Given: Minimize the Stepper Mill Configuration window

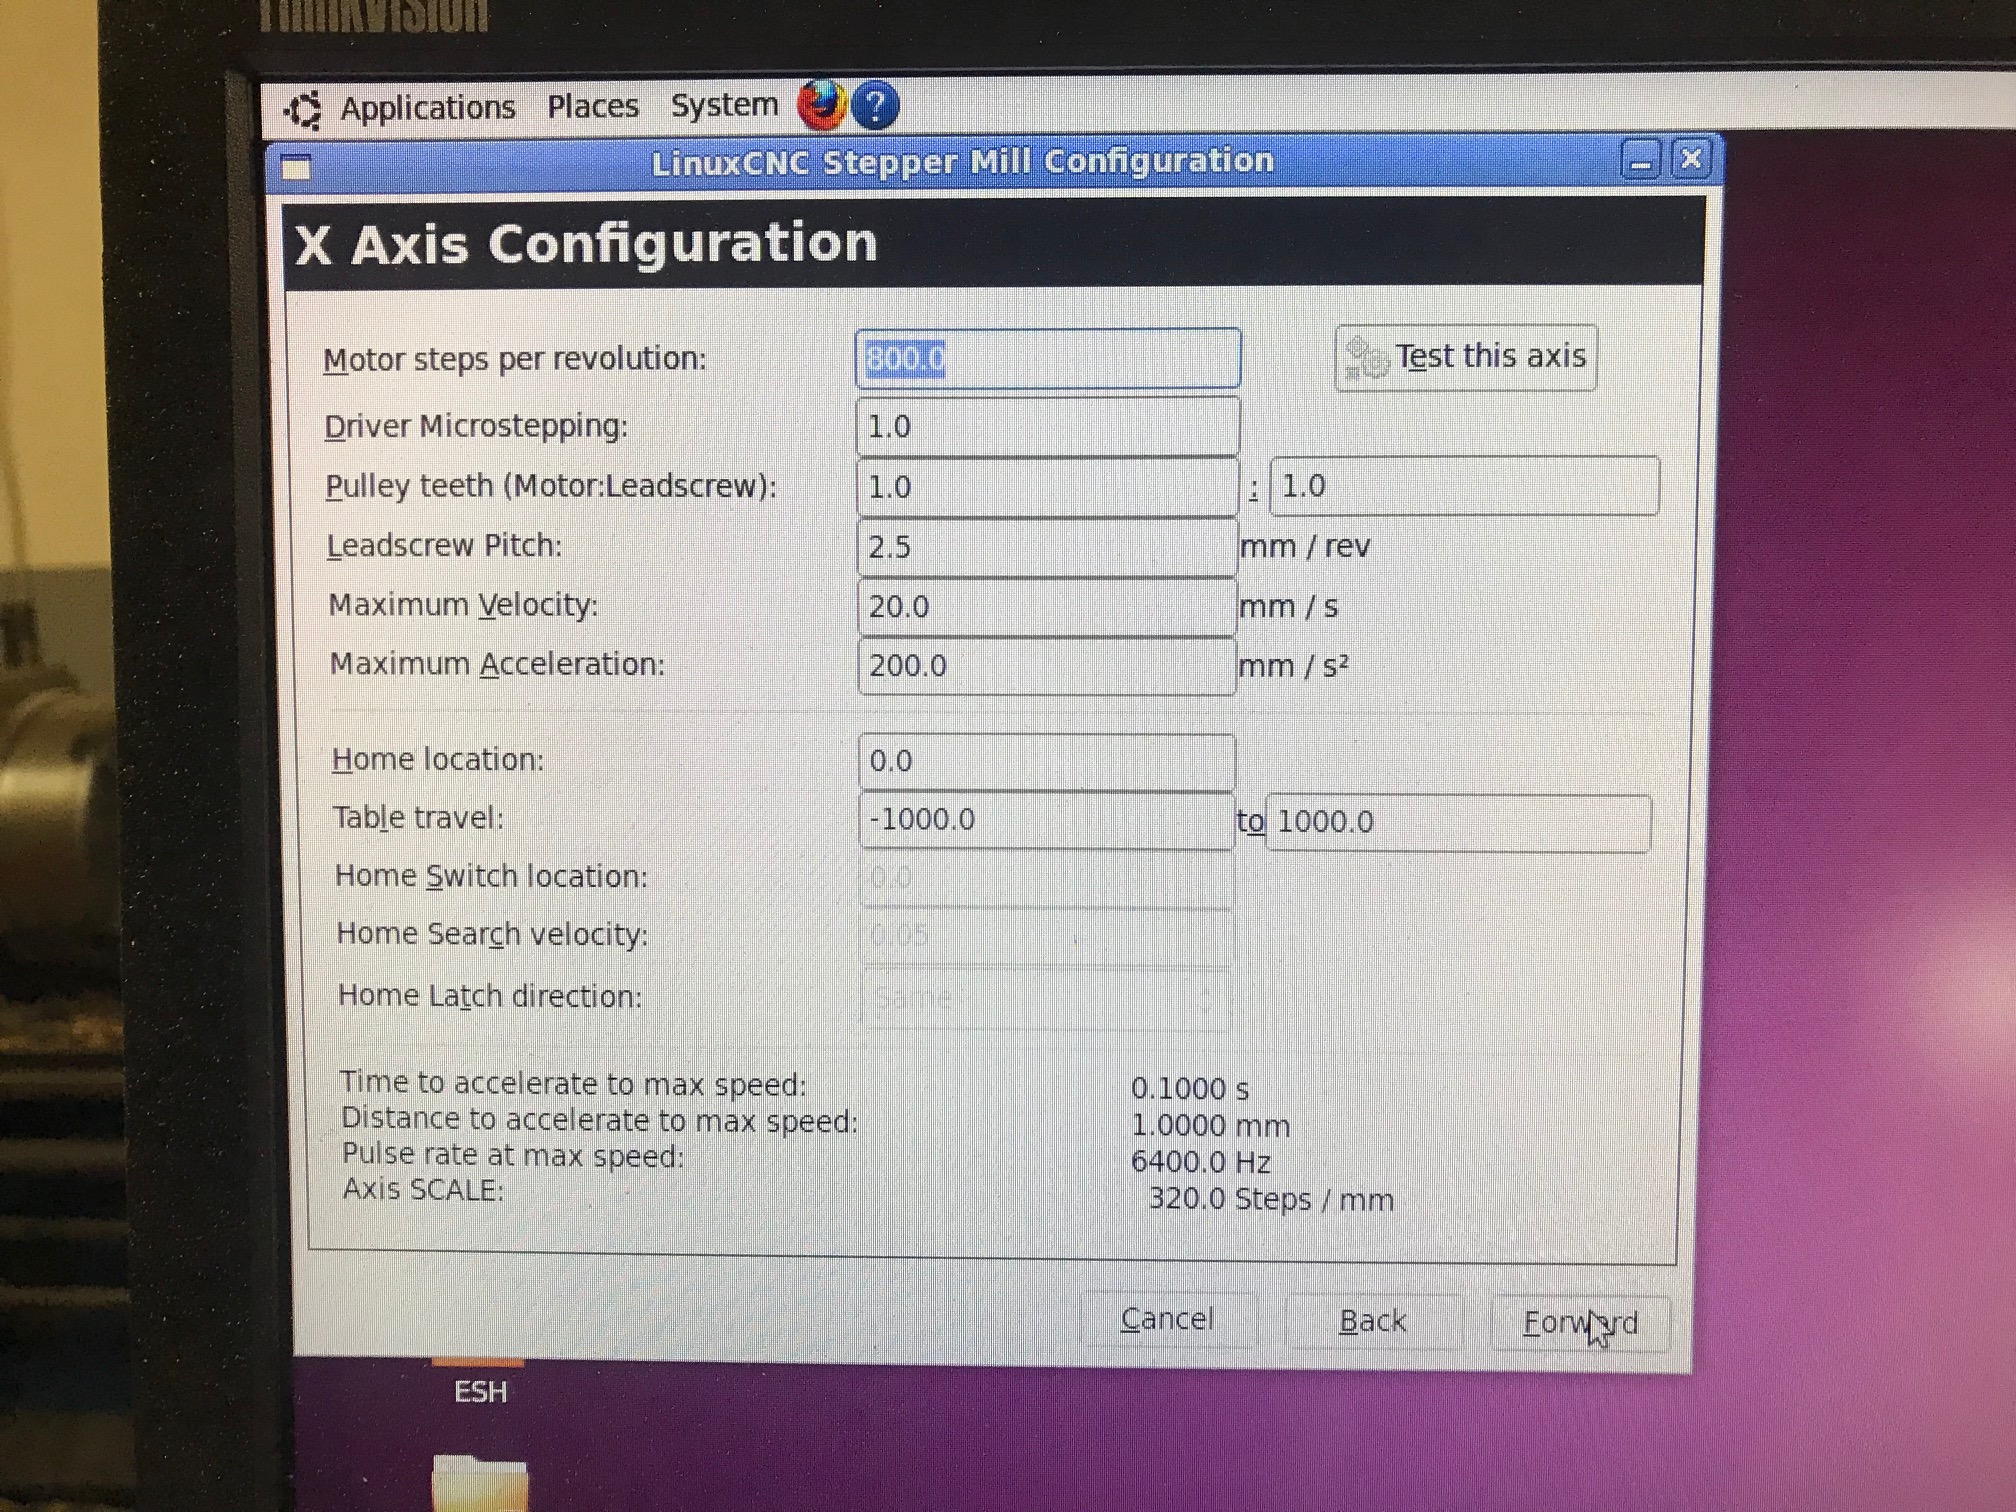Looking at the screenshot, I should point(1640,160).
